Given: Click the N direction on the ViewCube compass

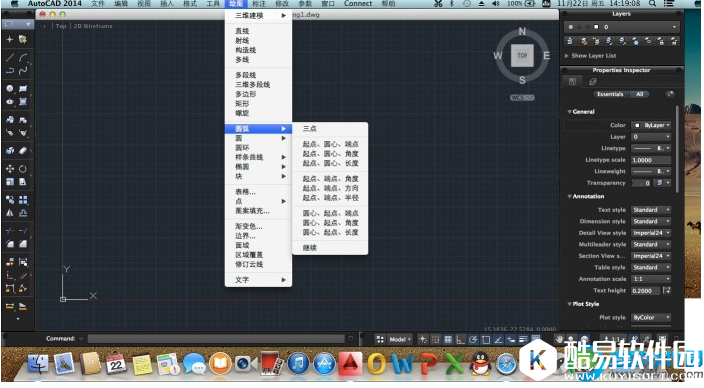Looking at the screenshot, I should click(x=522, y=32).
